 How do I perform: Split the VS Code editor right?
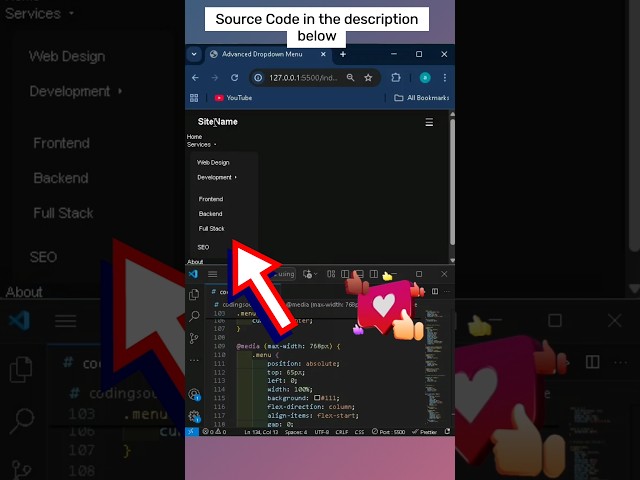[x=435, y=291]
